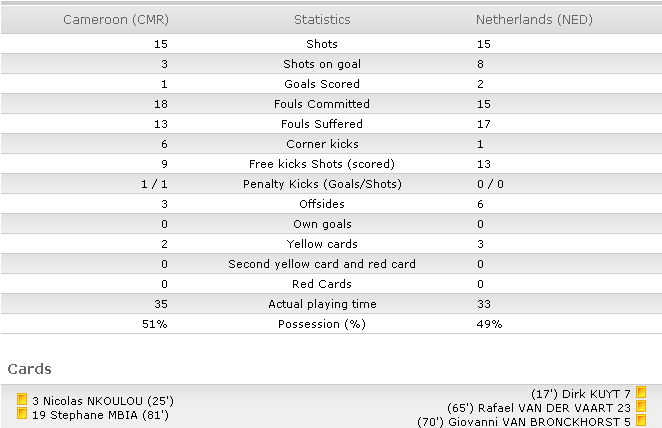Click the Corner kicks row label
Viewport: 662px width, 428px height.
click(x=322, y=144)
